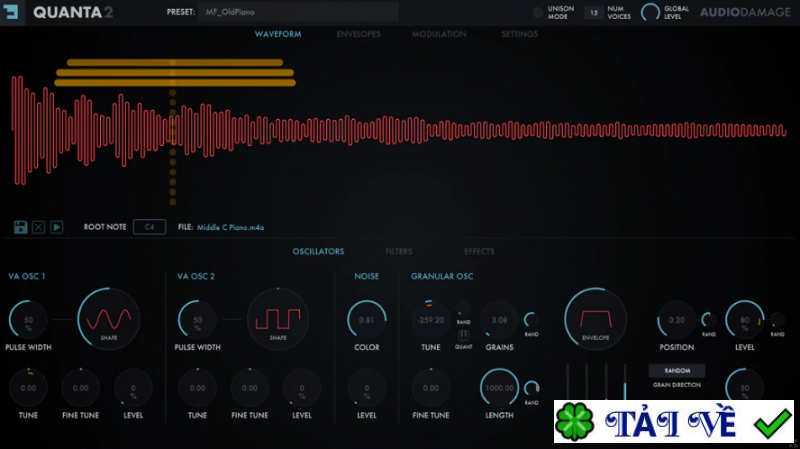The height and width of the screenshot is (449, 800).
Task: Switch to the Envelopes tab
Action: click(359, 34)
